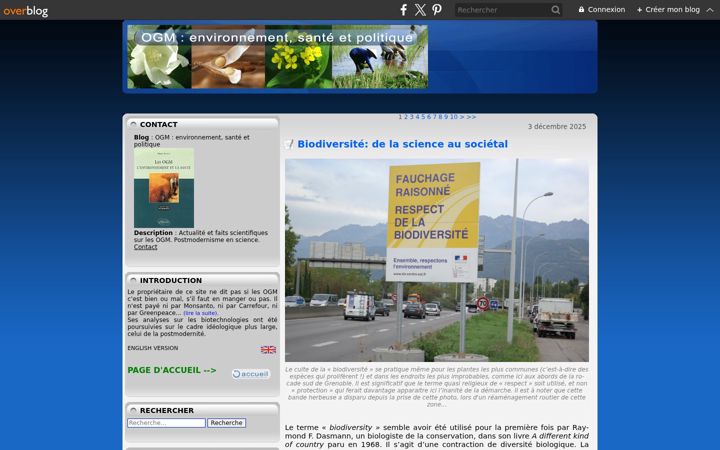The width and height of the screenshot is (720, 450).
Task: Open article Biodiversité: de la science au sociétal
Action: tap(402, 144)
